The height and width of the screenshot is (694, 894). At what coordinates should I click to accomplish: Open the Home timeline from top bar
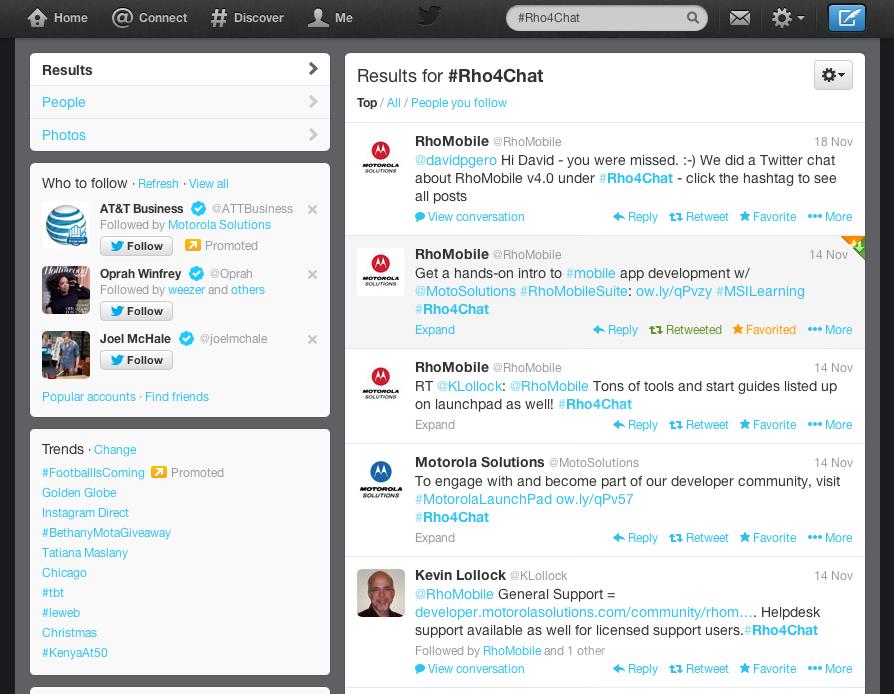coord(58,18)
